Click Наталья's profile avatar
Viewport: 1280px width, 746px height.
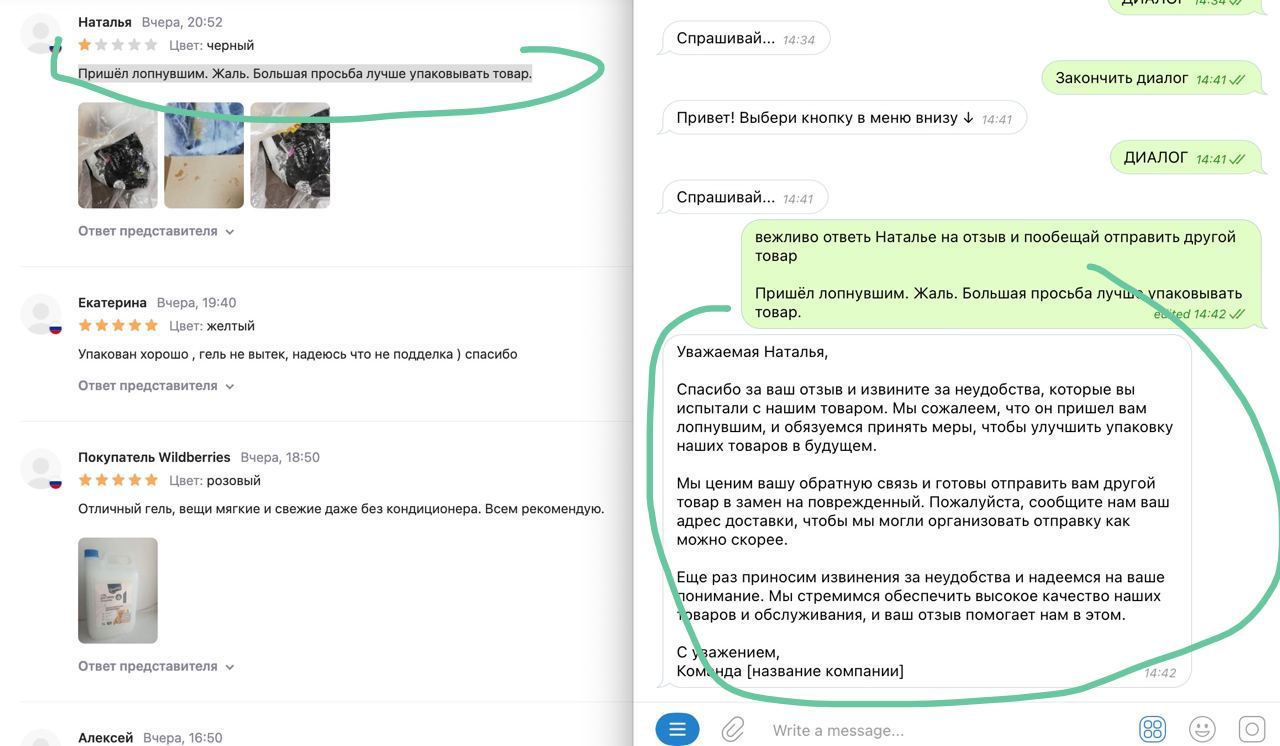click(42, 34)
